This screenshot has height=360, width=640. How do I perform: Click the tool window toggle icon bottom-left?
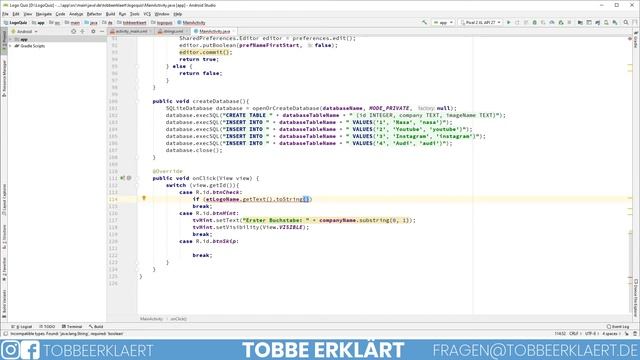[x=5, y=334]
